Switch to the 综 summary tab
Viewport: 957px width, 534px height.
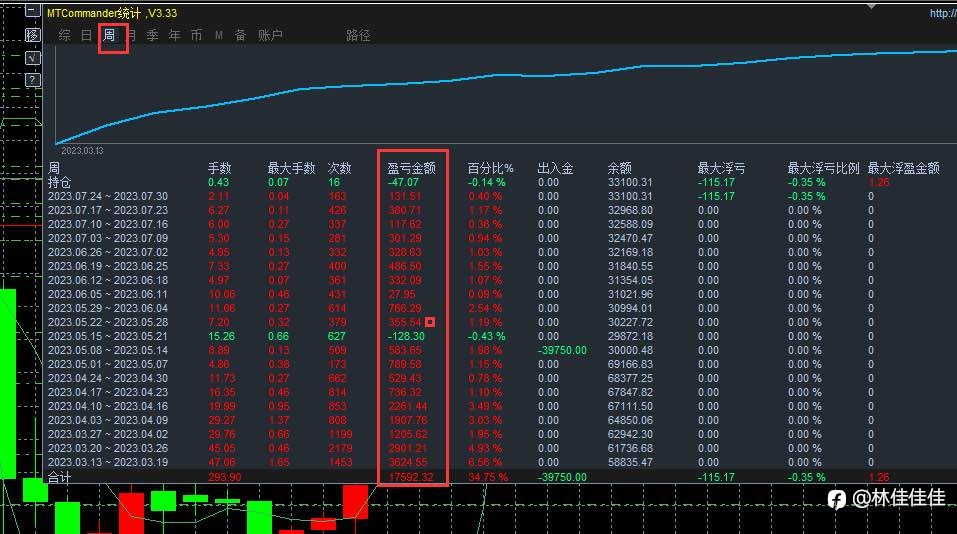click(65, 35)
